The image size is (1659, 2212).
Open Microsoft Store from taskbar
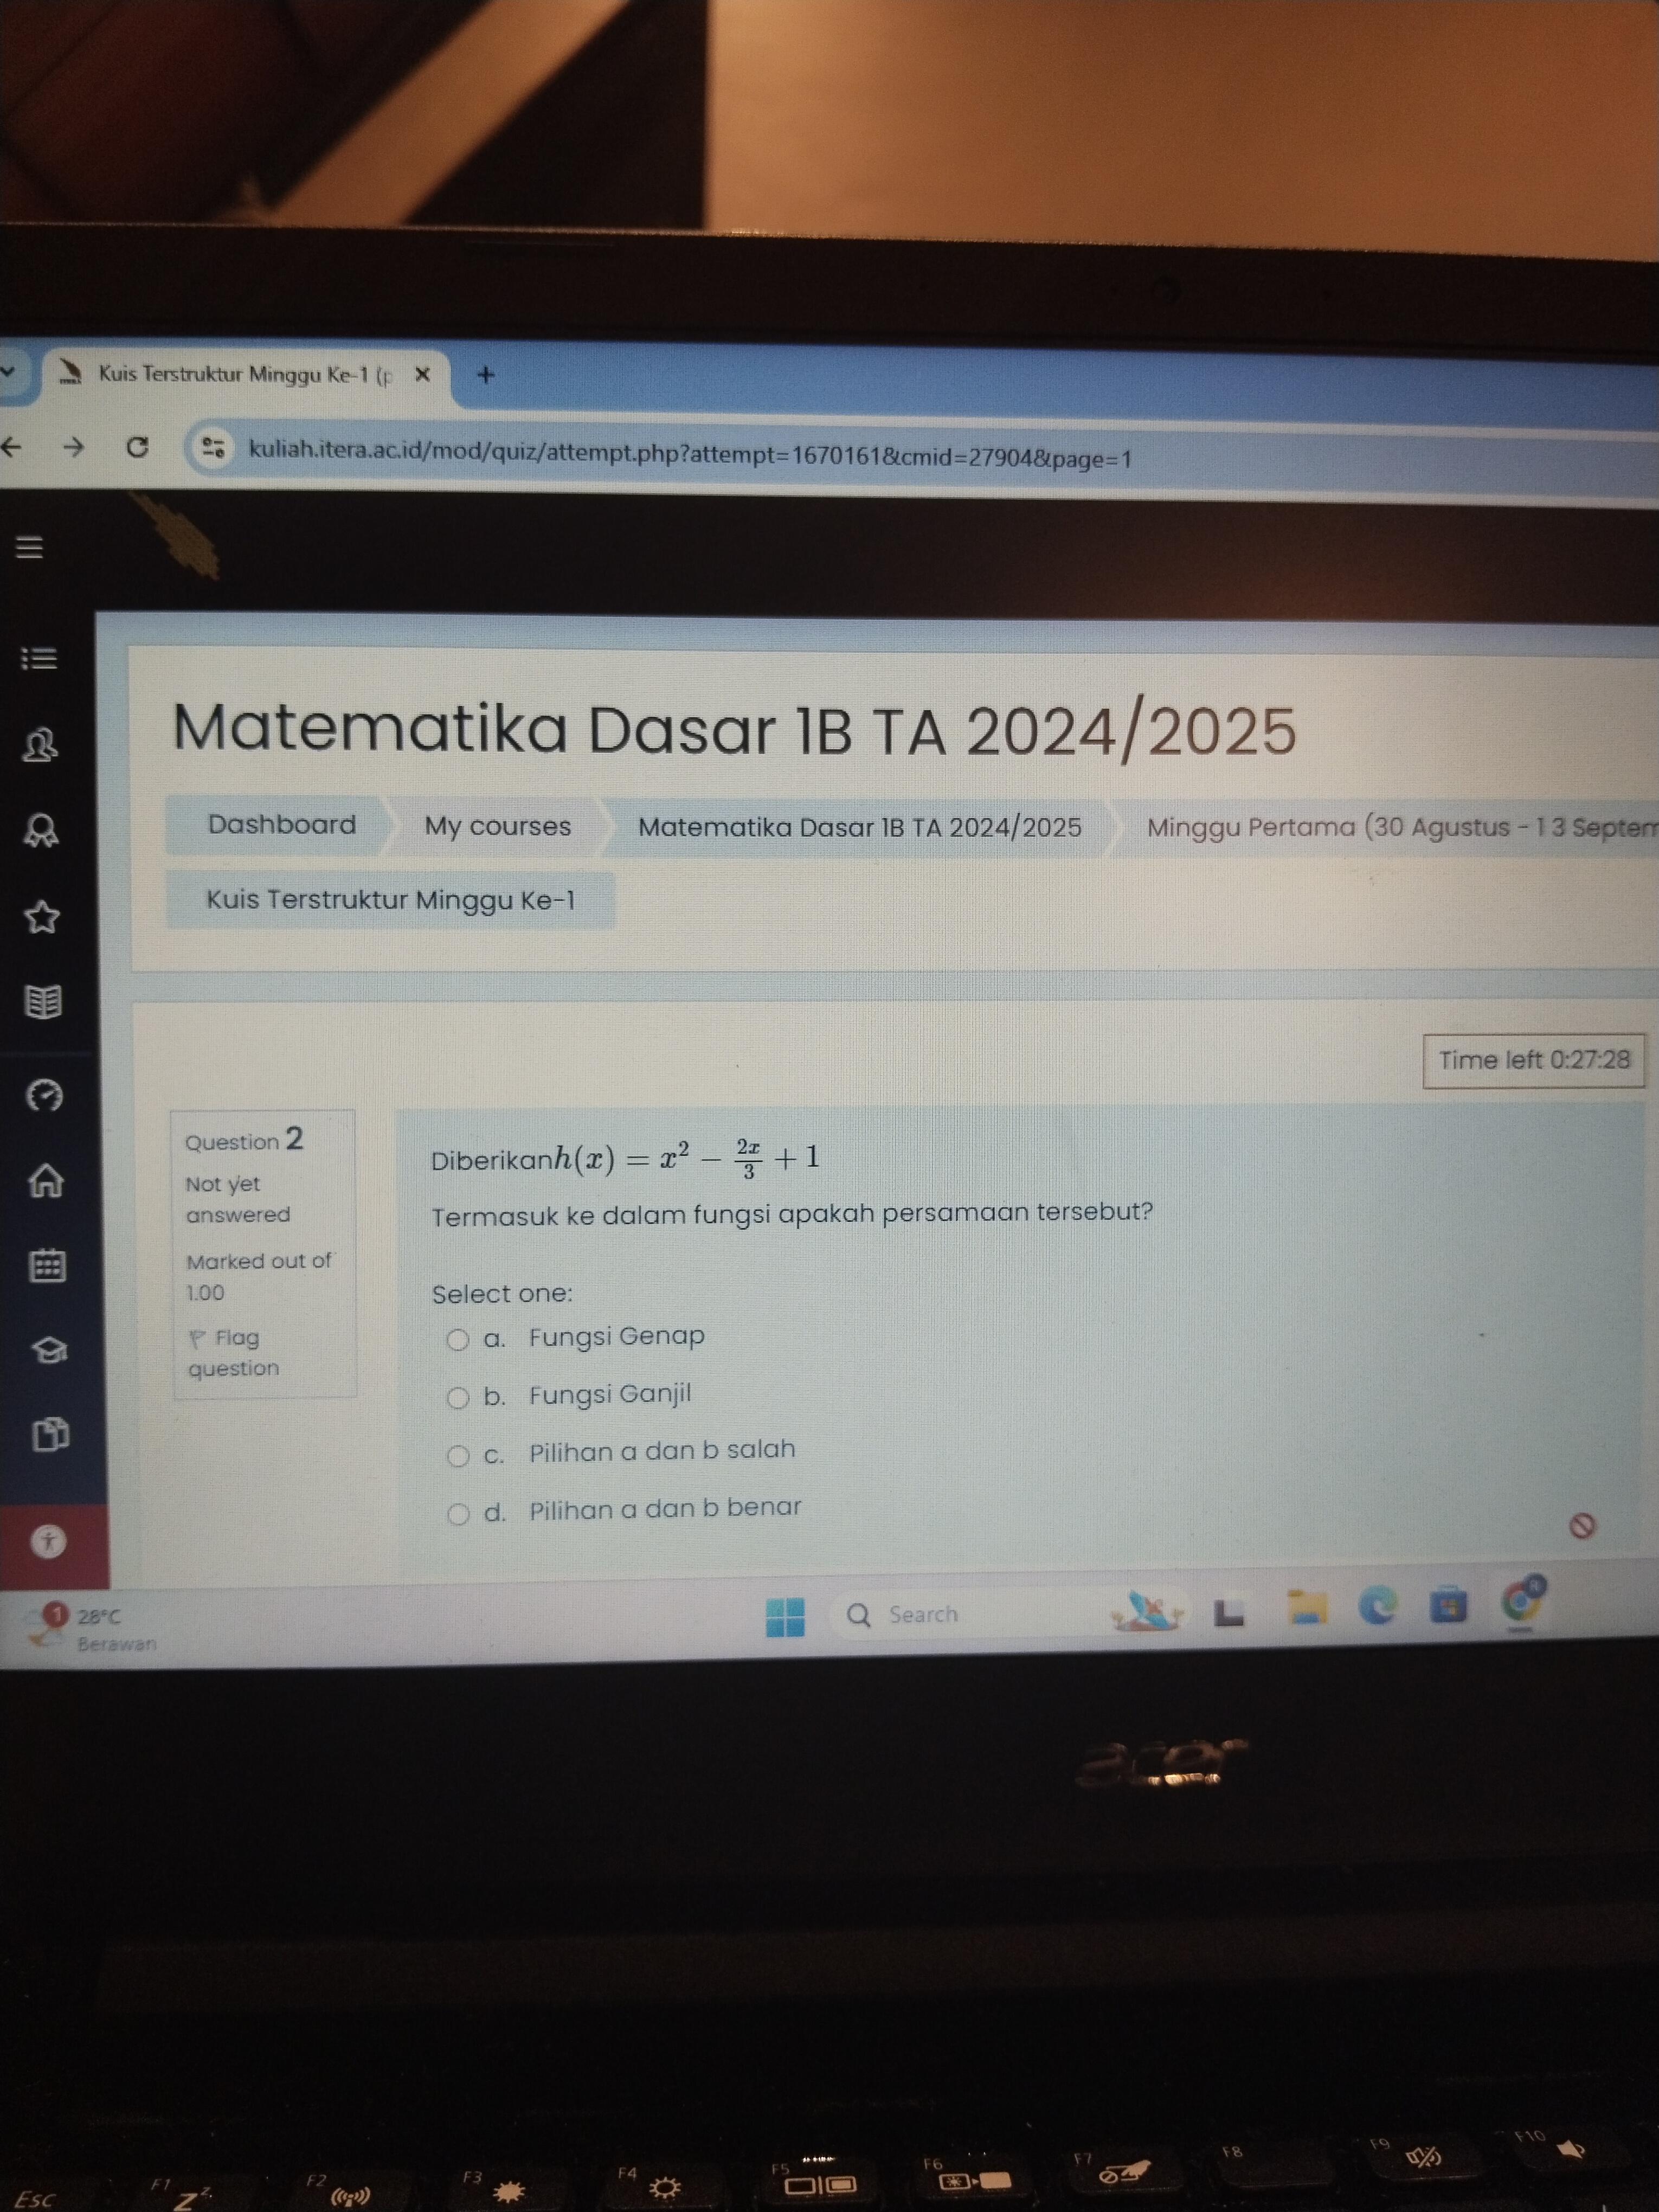click(x=1447, y=1605)
